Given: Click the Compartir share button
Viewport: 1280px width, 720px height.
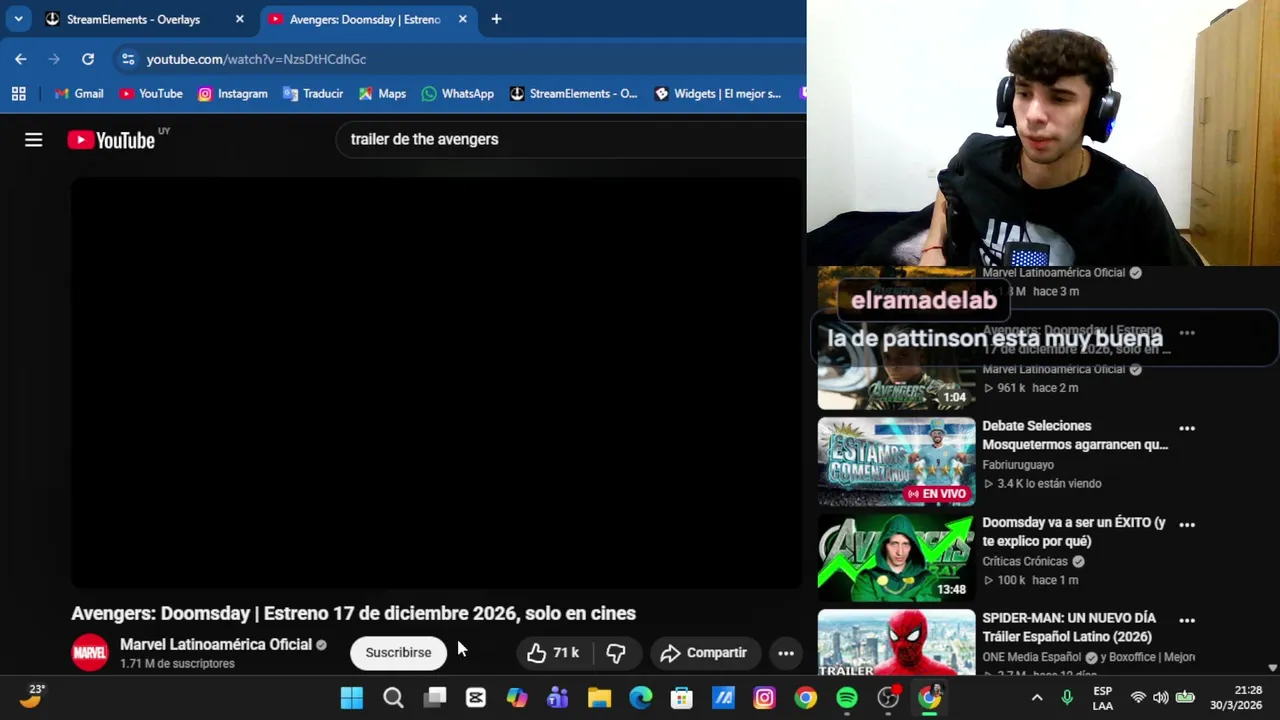Looking at the screenshot, I should tap(704, 653).
